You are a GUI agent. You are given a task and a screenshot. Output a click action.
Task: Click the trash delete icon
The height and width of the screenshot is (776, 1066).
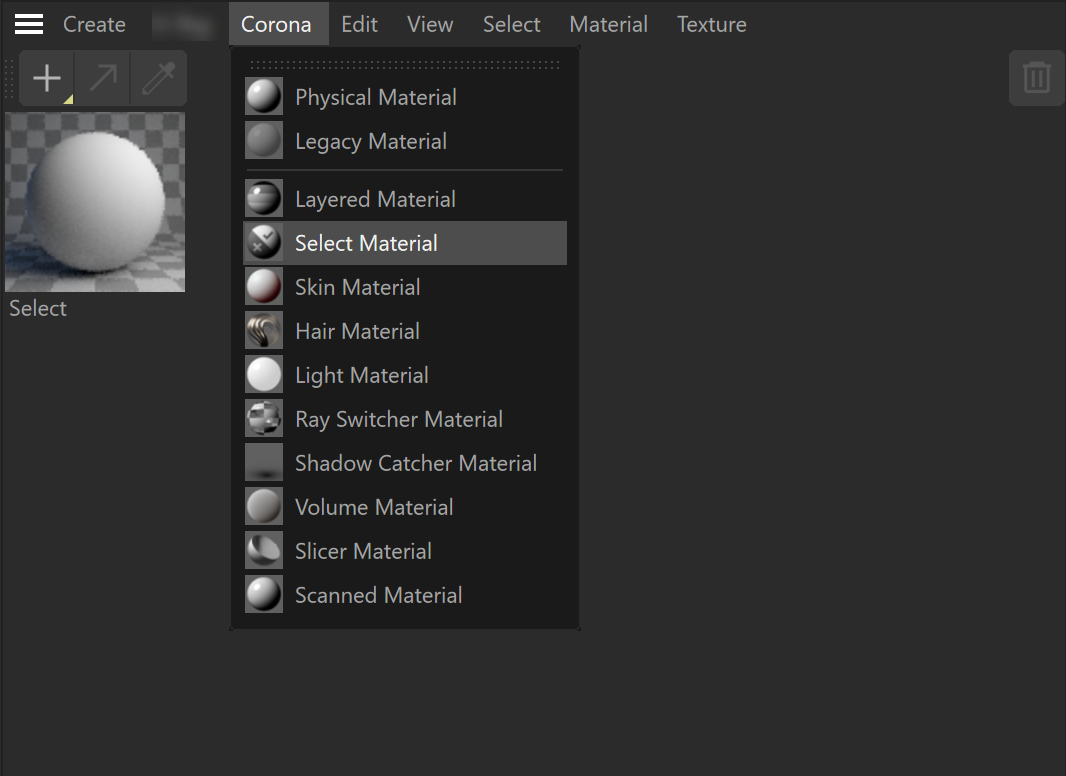point(1037,78)
